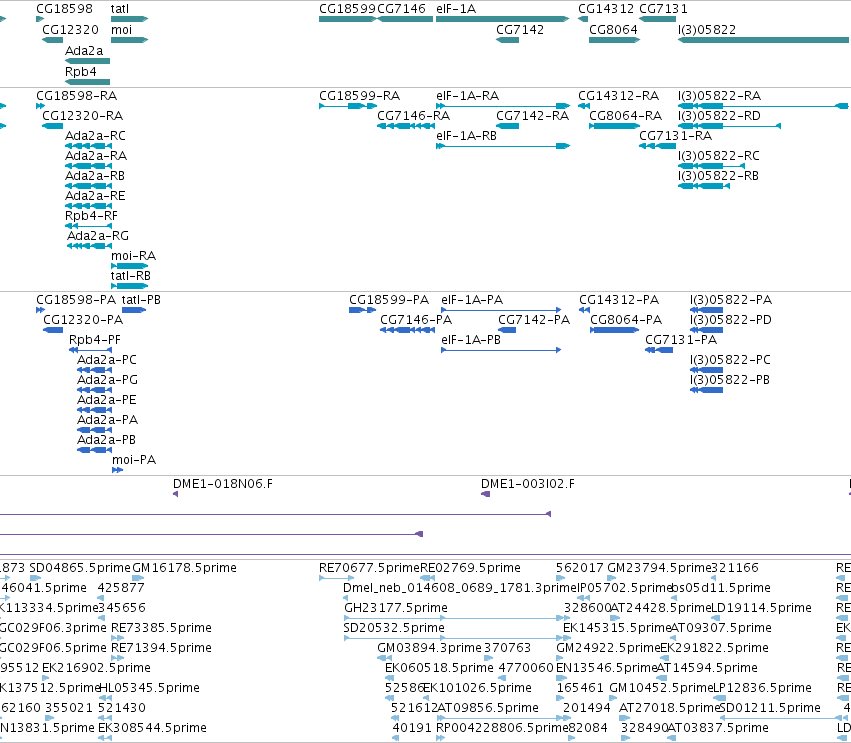Open the DME1-018N06.F BAC end

175,494
